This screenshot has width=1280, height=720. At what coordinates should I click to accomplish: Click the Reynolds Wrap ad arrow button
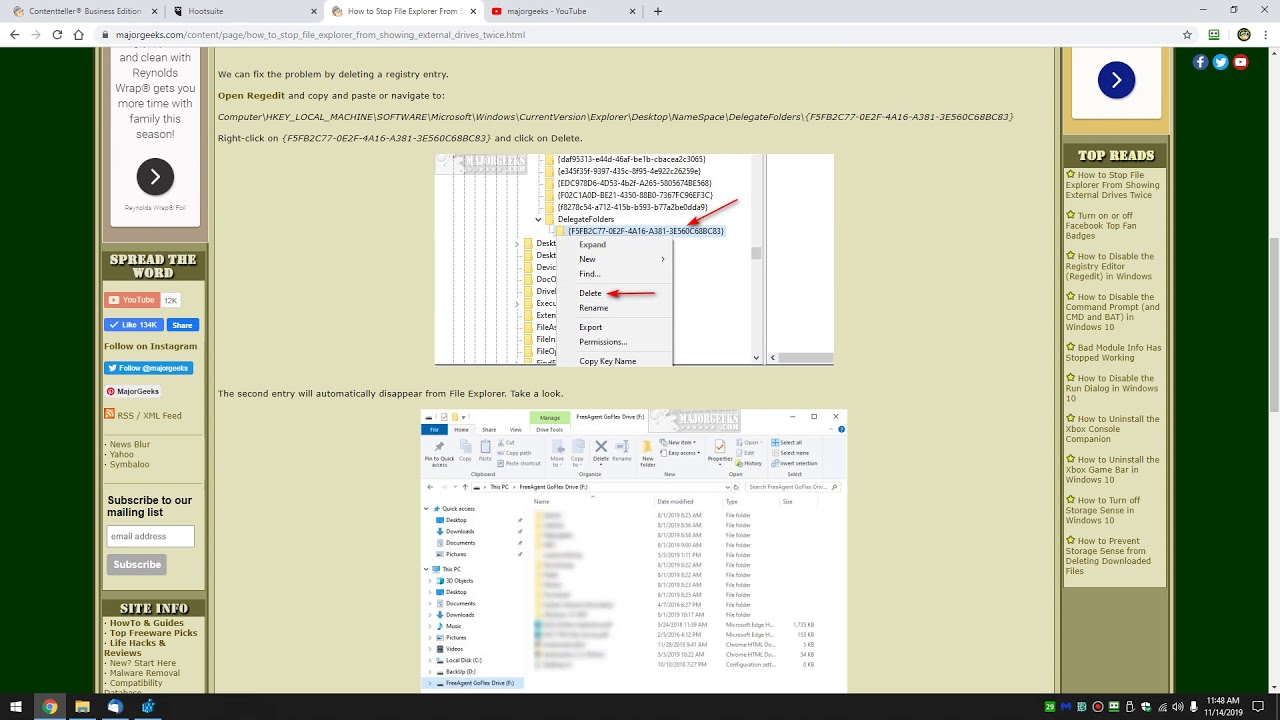[155, 178]
